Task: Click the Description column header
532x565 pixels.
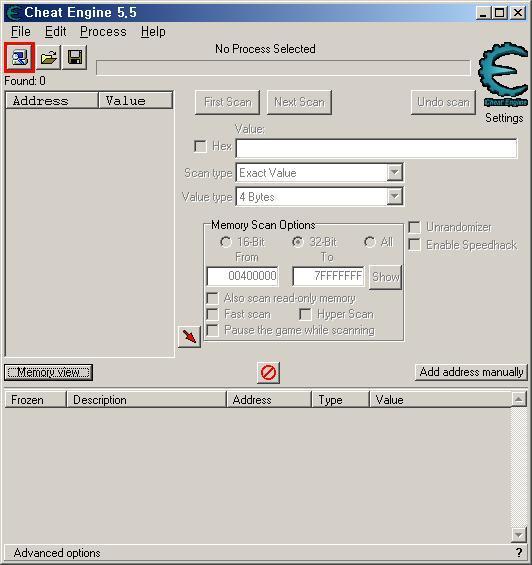Action: coord(146,400)
